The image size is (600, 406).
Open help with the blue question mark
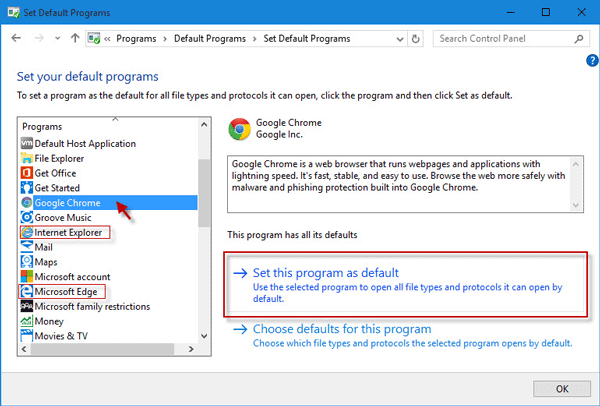(x=592, y=60)
